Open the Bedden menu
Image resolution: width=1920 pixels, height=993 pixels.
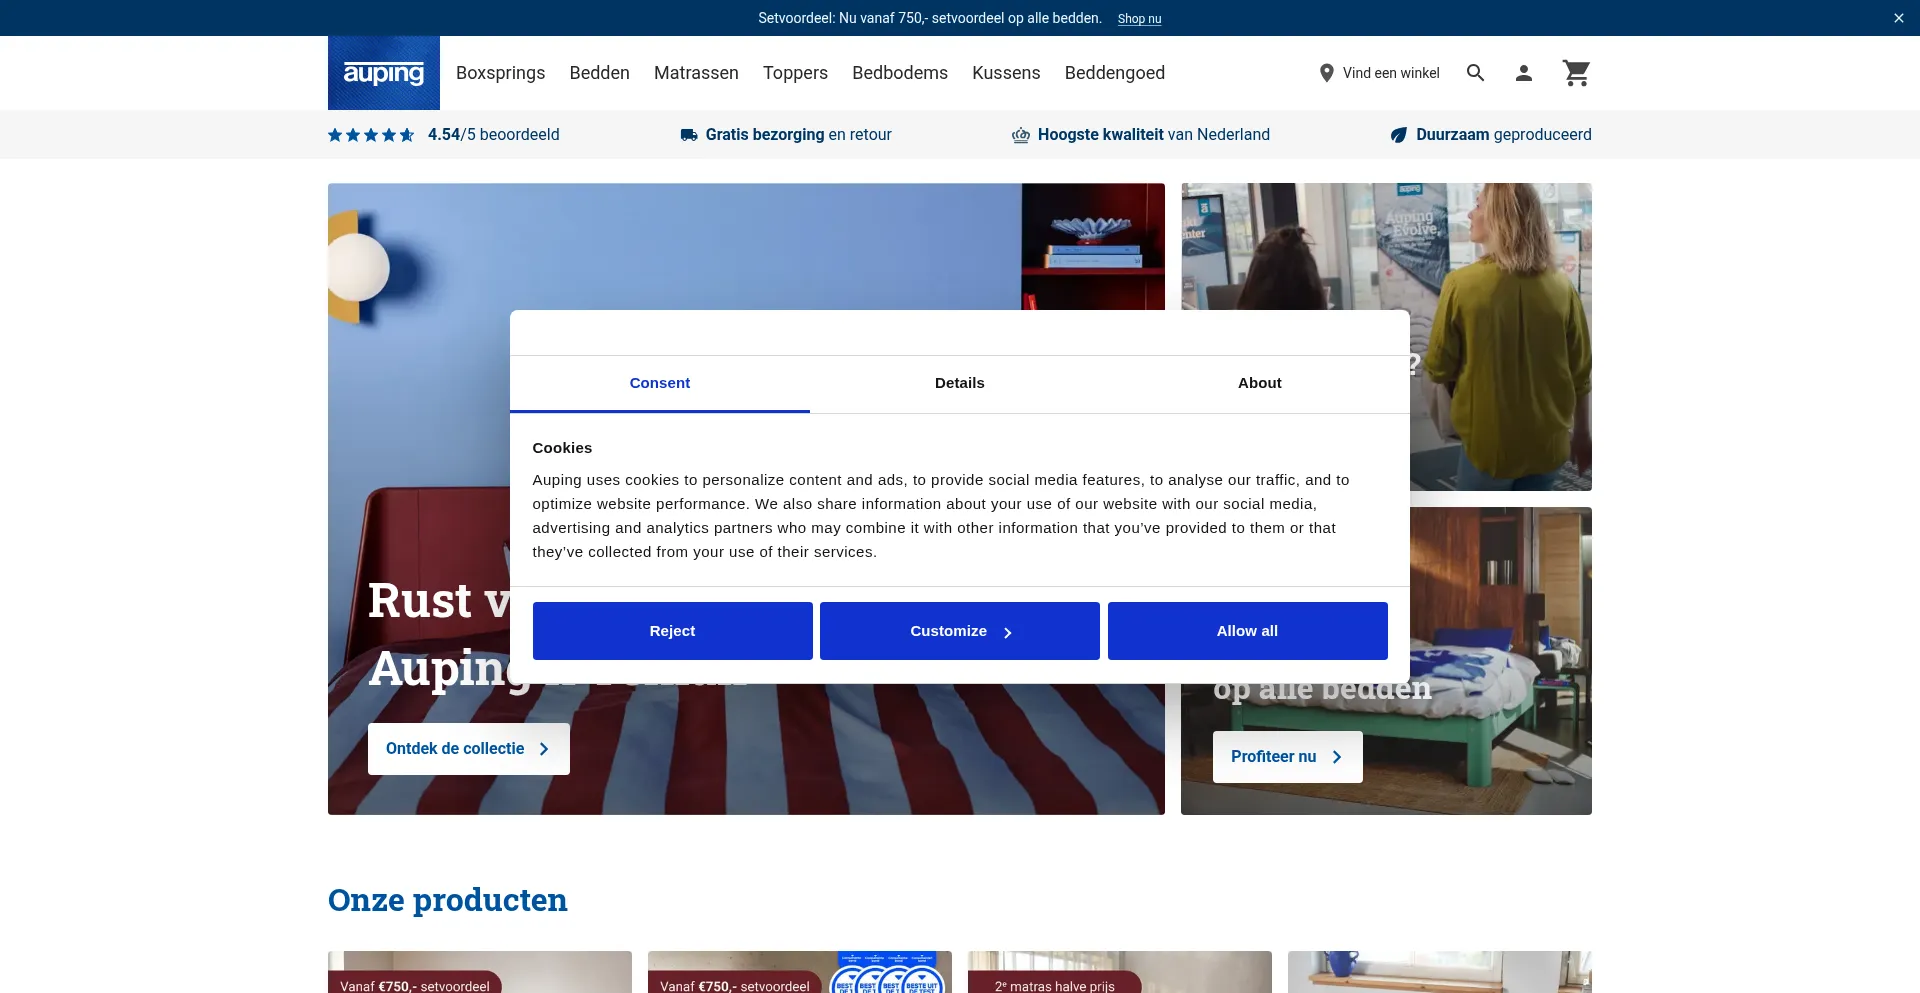(600, 73)
